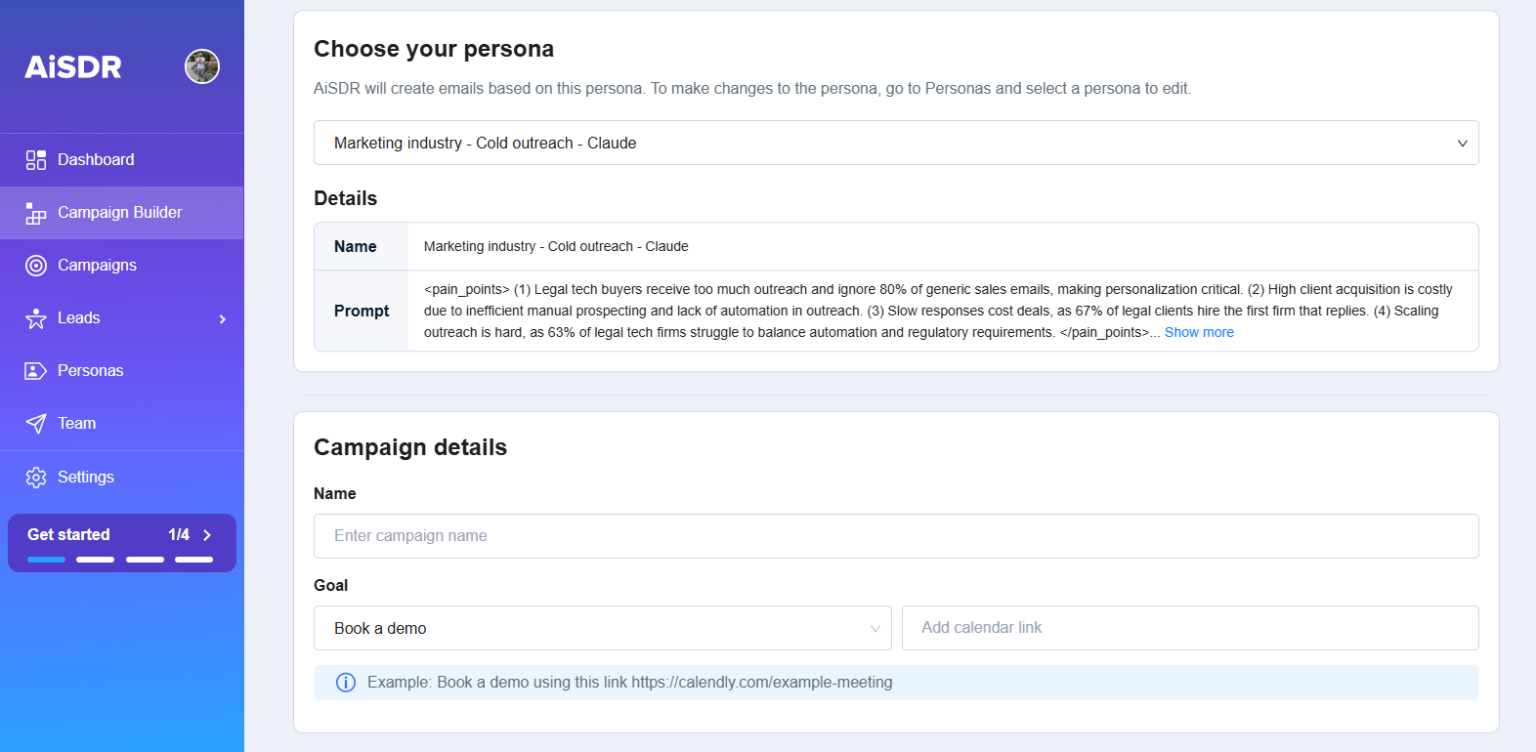Click the Dashboard icon in sidebar
Screen dimensions: 1536x752
(36, 160)
